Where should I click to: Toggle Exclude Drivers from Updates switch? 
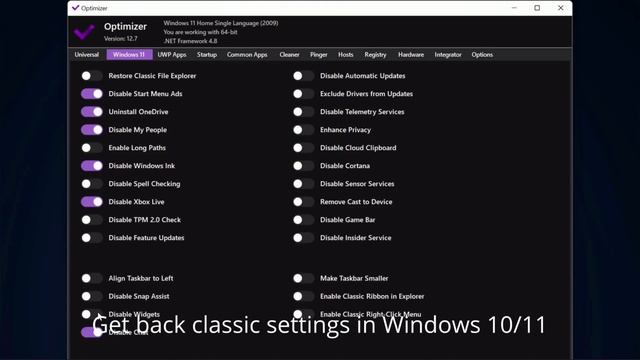[303, 94]
